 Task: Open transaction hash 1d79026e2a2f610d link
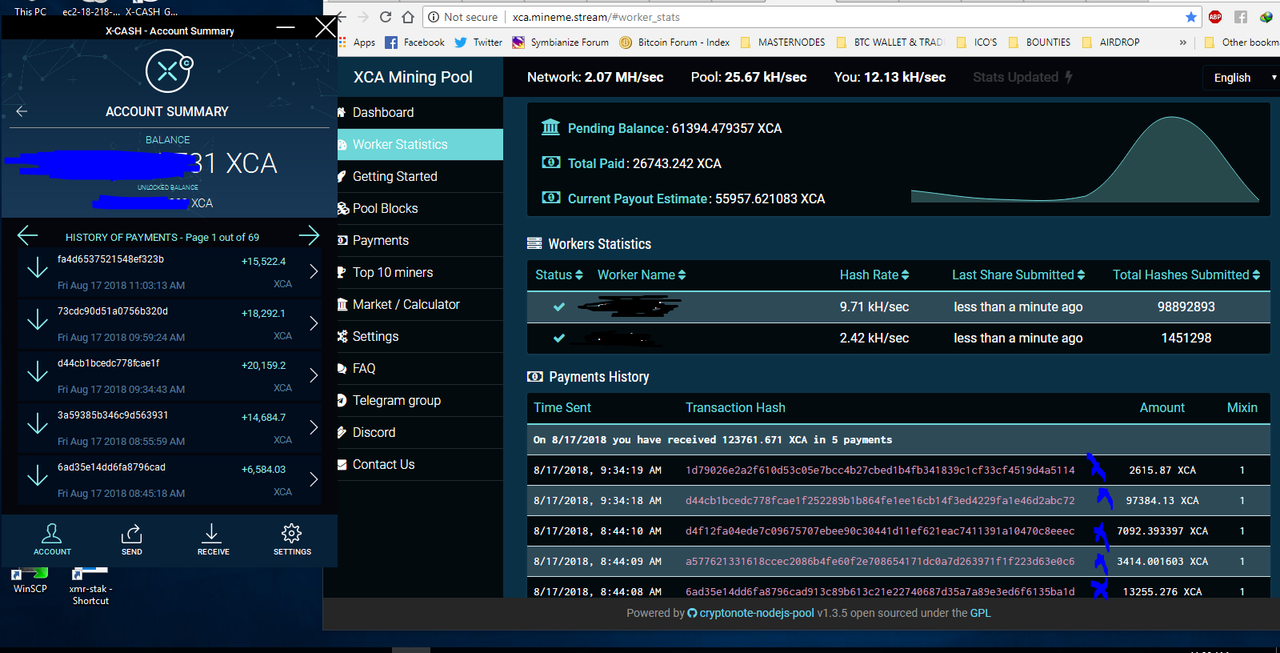click(x=880, y=470)
